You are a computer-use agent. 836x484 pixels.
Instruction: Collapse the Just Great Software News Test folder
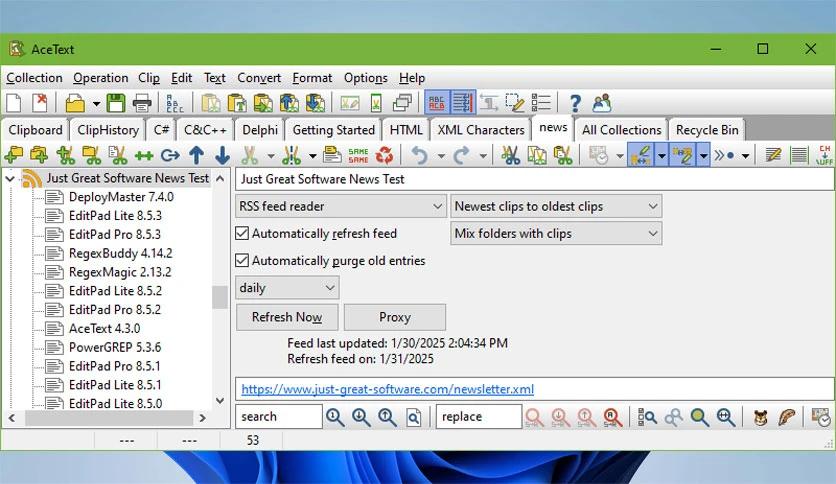click(x=10, y=178)
